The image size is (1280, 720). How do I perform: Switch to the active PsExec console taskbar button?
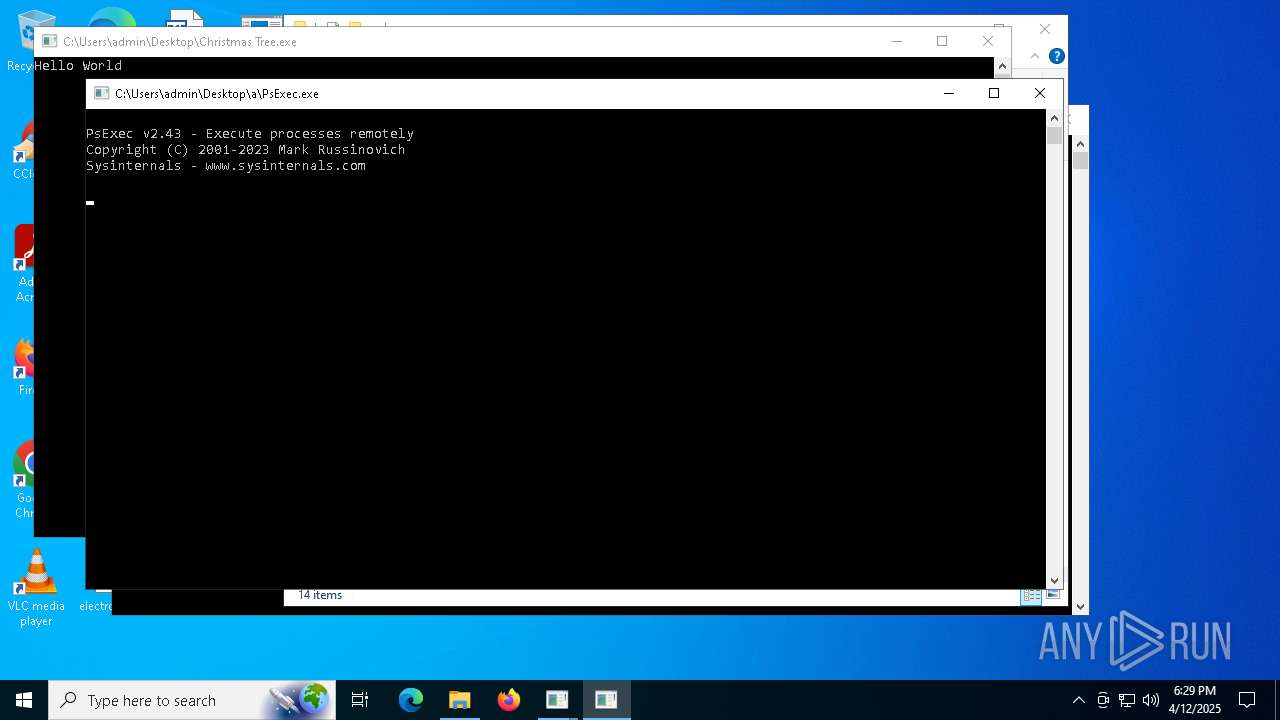pos(606,700)
